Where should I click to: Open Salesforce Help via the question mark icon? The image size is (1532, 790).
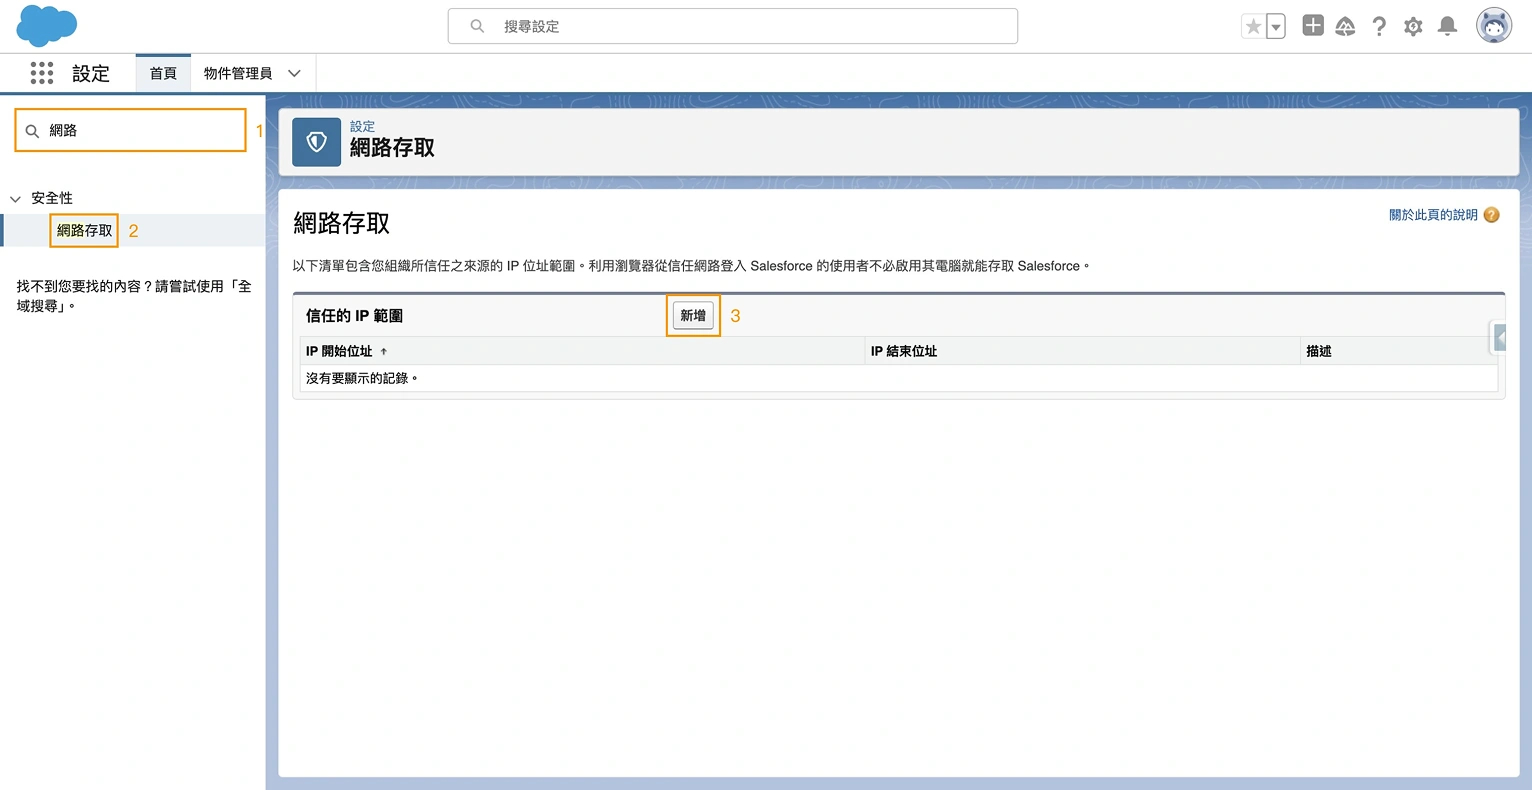point(1379,25)
